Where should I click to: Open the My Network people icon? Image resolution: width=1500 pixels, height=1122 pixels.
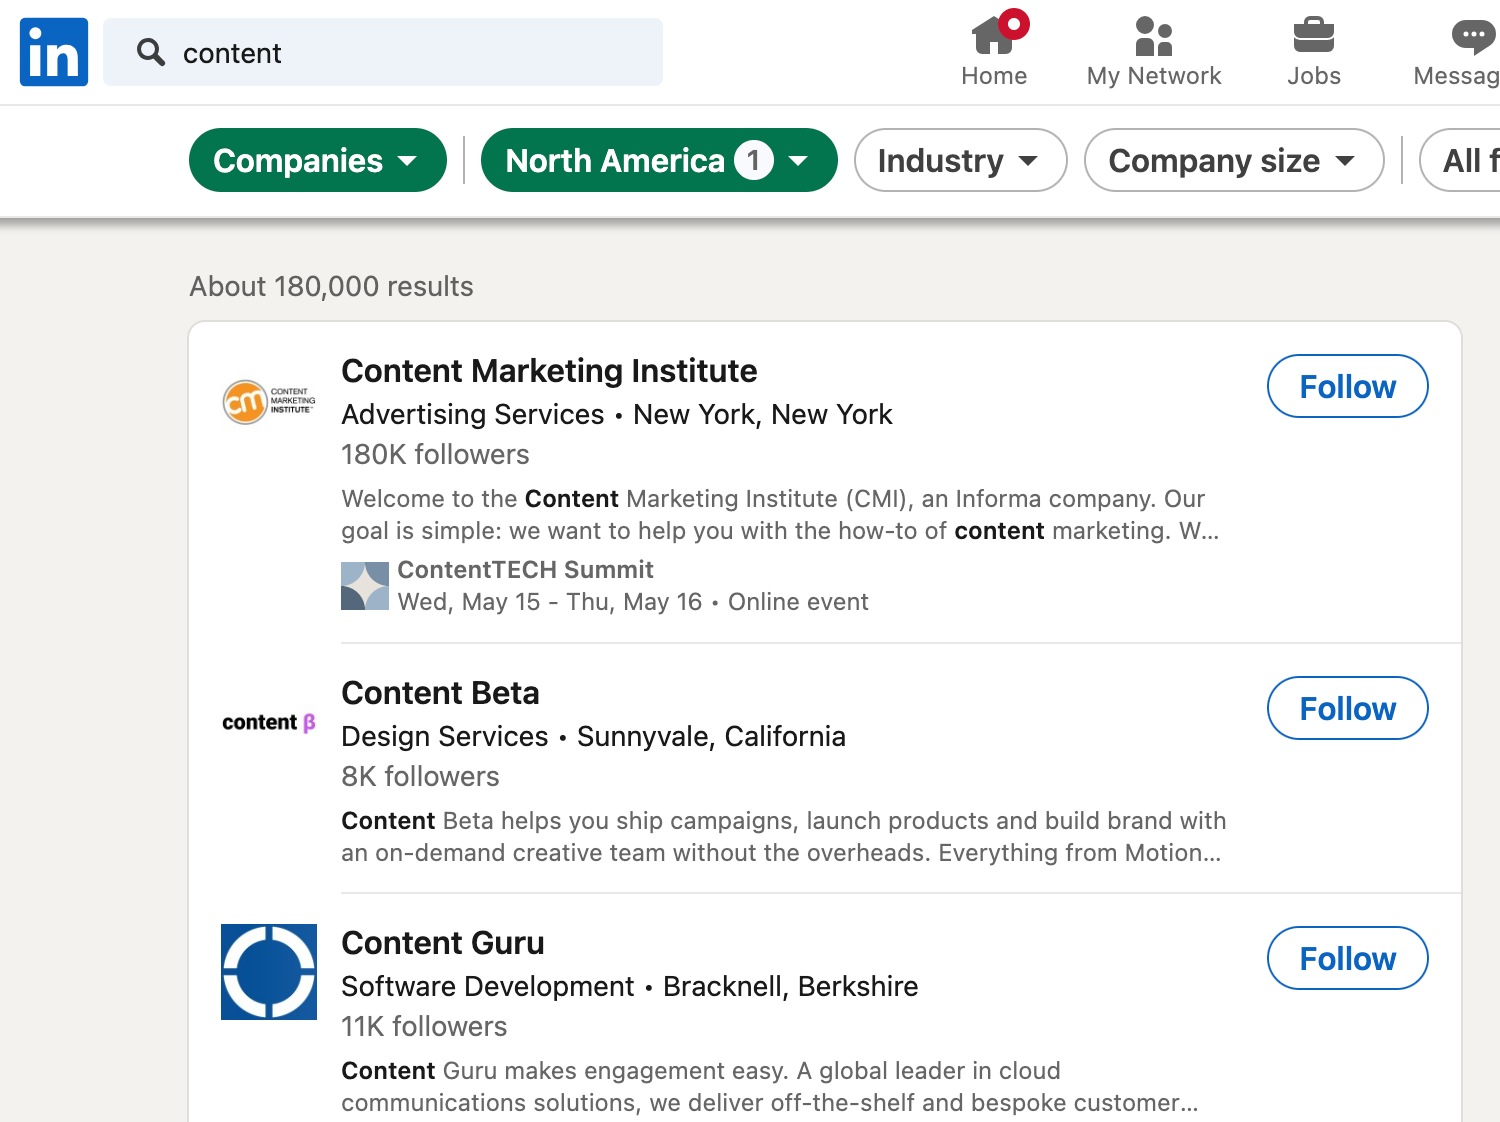pos(1154,36)
